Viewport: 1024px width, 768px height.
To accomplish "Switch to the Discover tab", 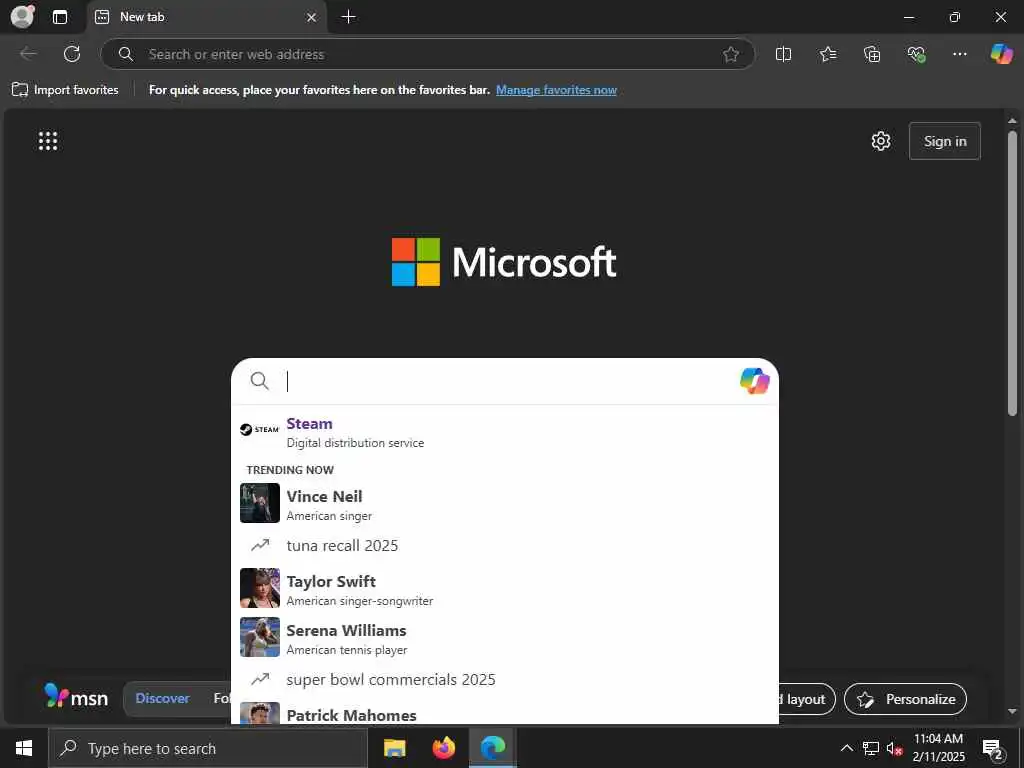I will tap(162, 699).
